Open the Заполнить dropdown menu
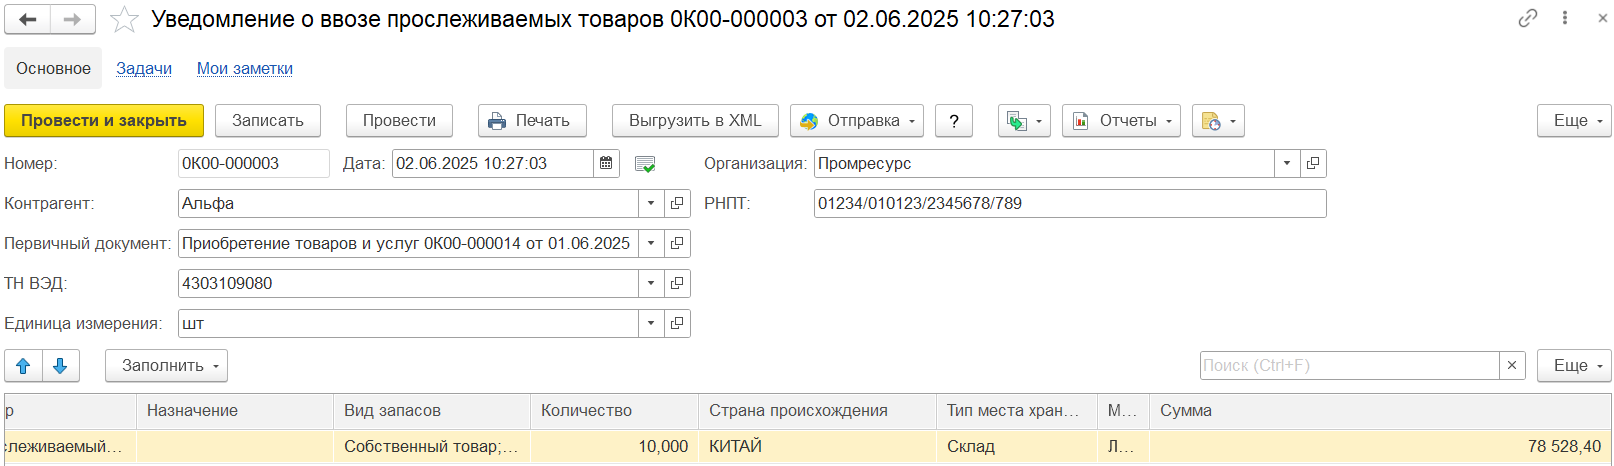This screenshot has height=466, width=1614. point(166,366)
